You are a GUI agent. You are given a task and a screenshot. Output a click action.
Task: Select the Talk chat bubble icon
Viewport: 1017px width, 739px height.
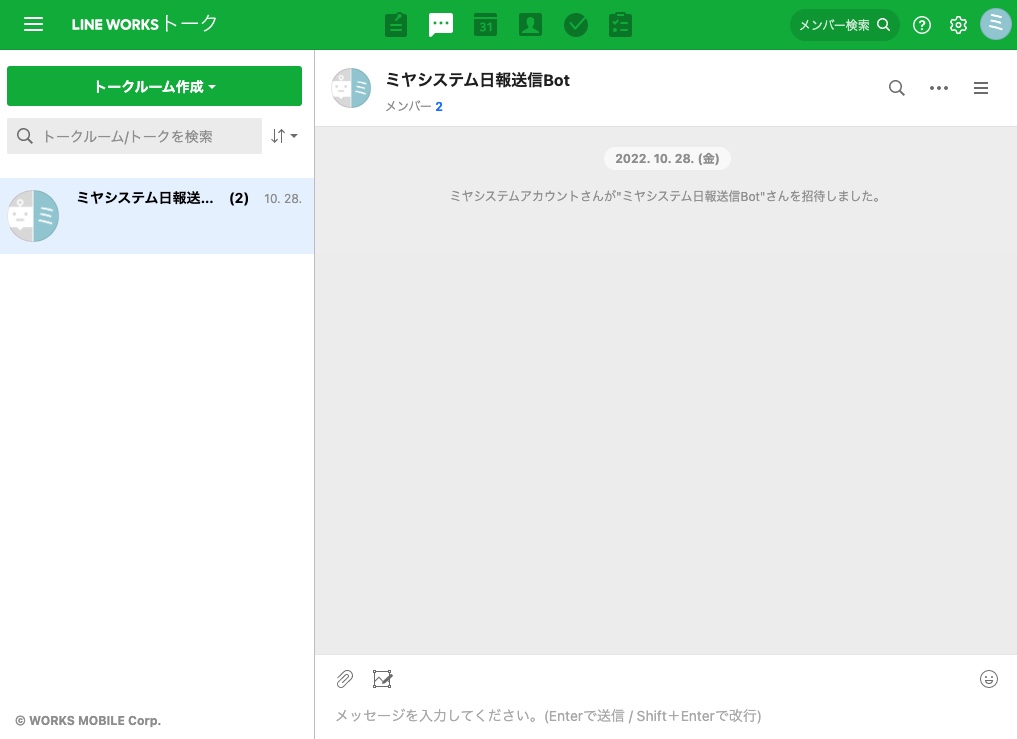tap(441, 25)
